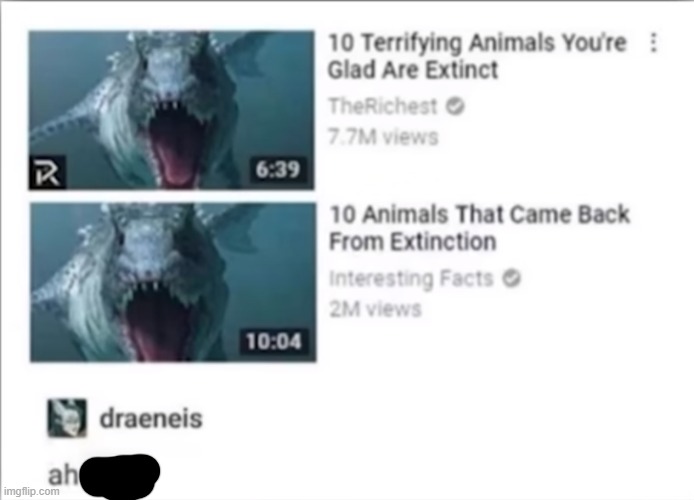Click the 10:04 duration badge

point(274,341)
